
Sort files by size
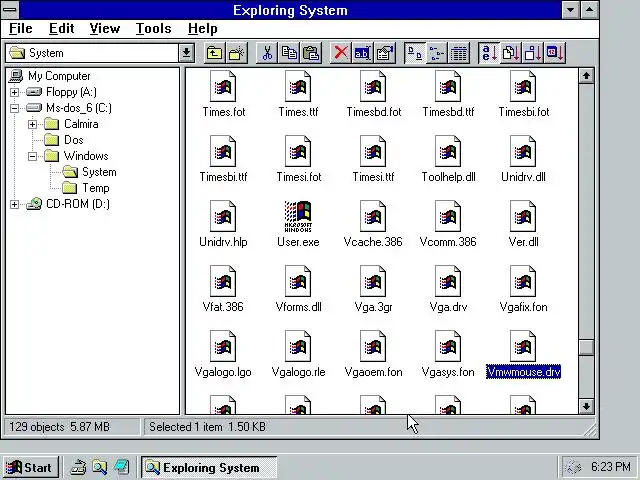(x=533, y=53)
